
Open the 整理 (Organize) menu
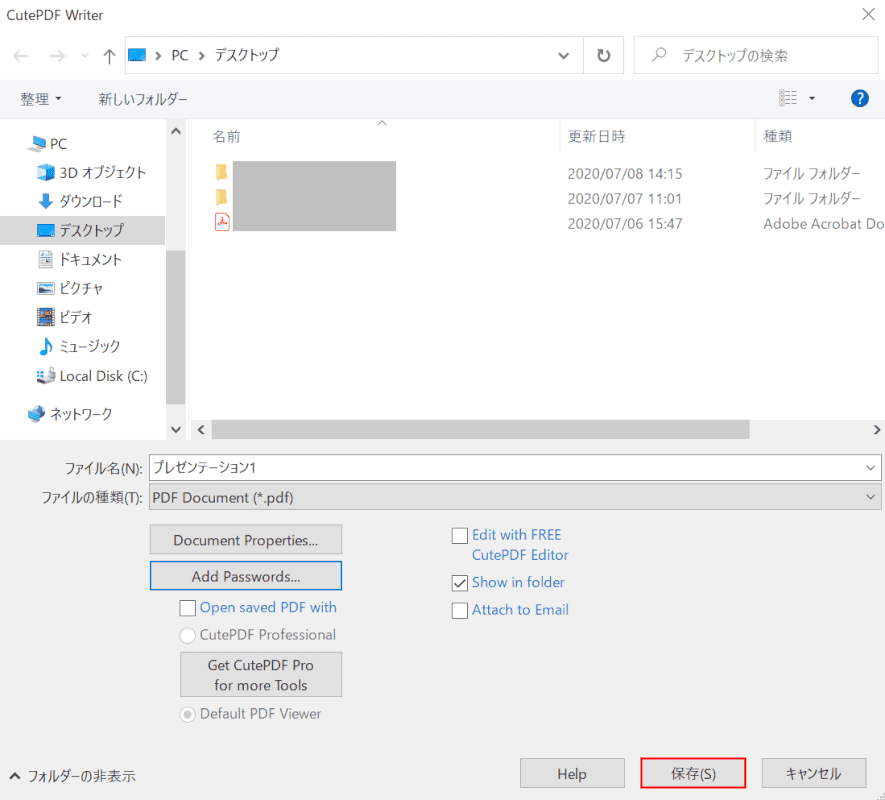coord(41,99)
